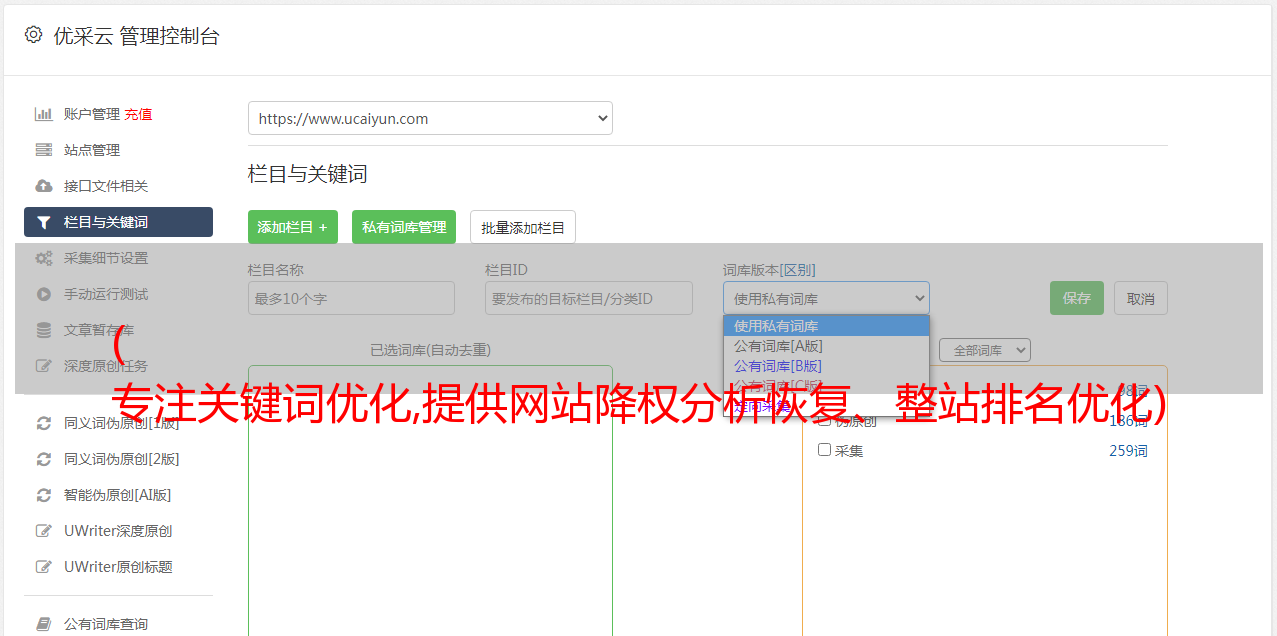Click inside the 已选词库 green list box
1277x636 pixels.
pos(430,500)
